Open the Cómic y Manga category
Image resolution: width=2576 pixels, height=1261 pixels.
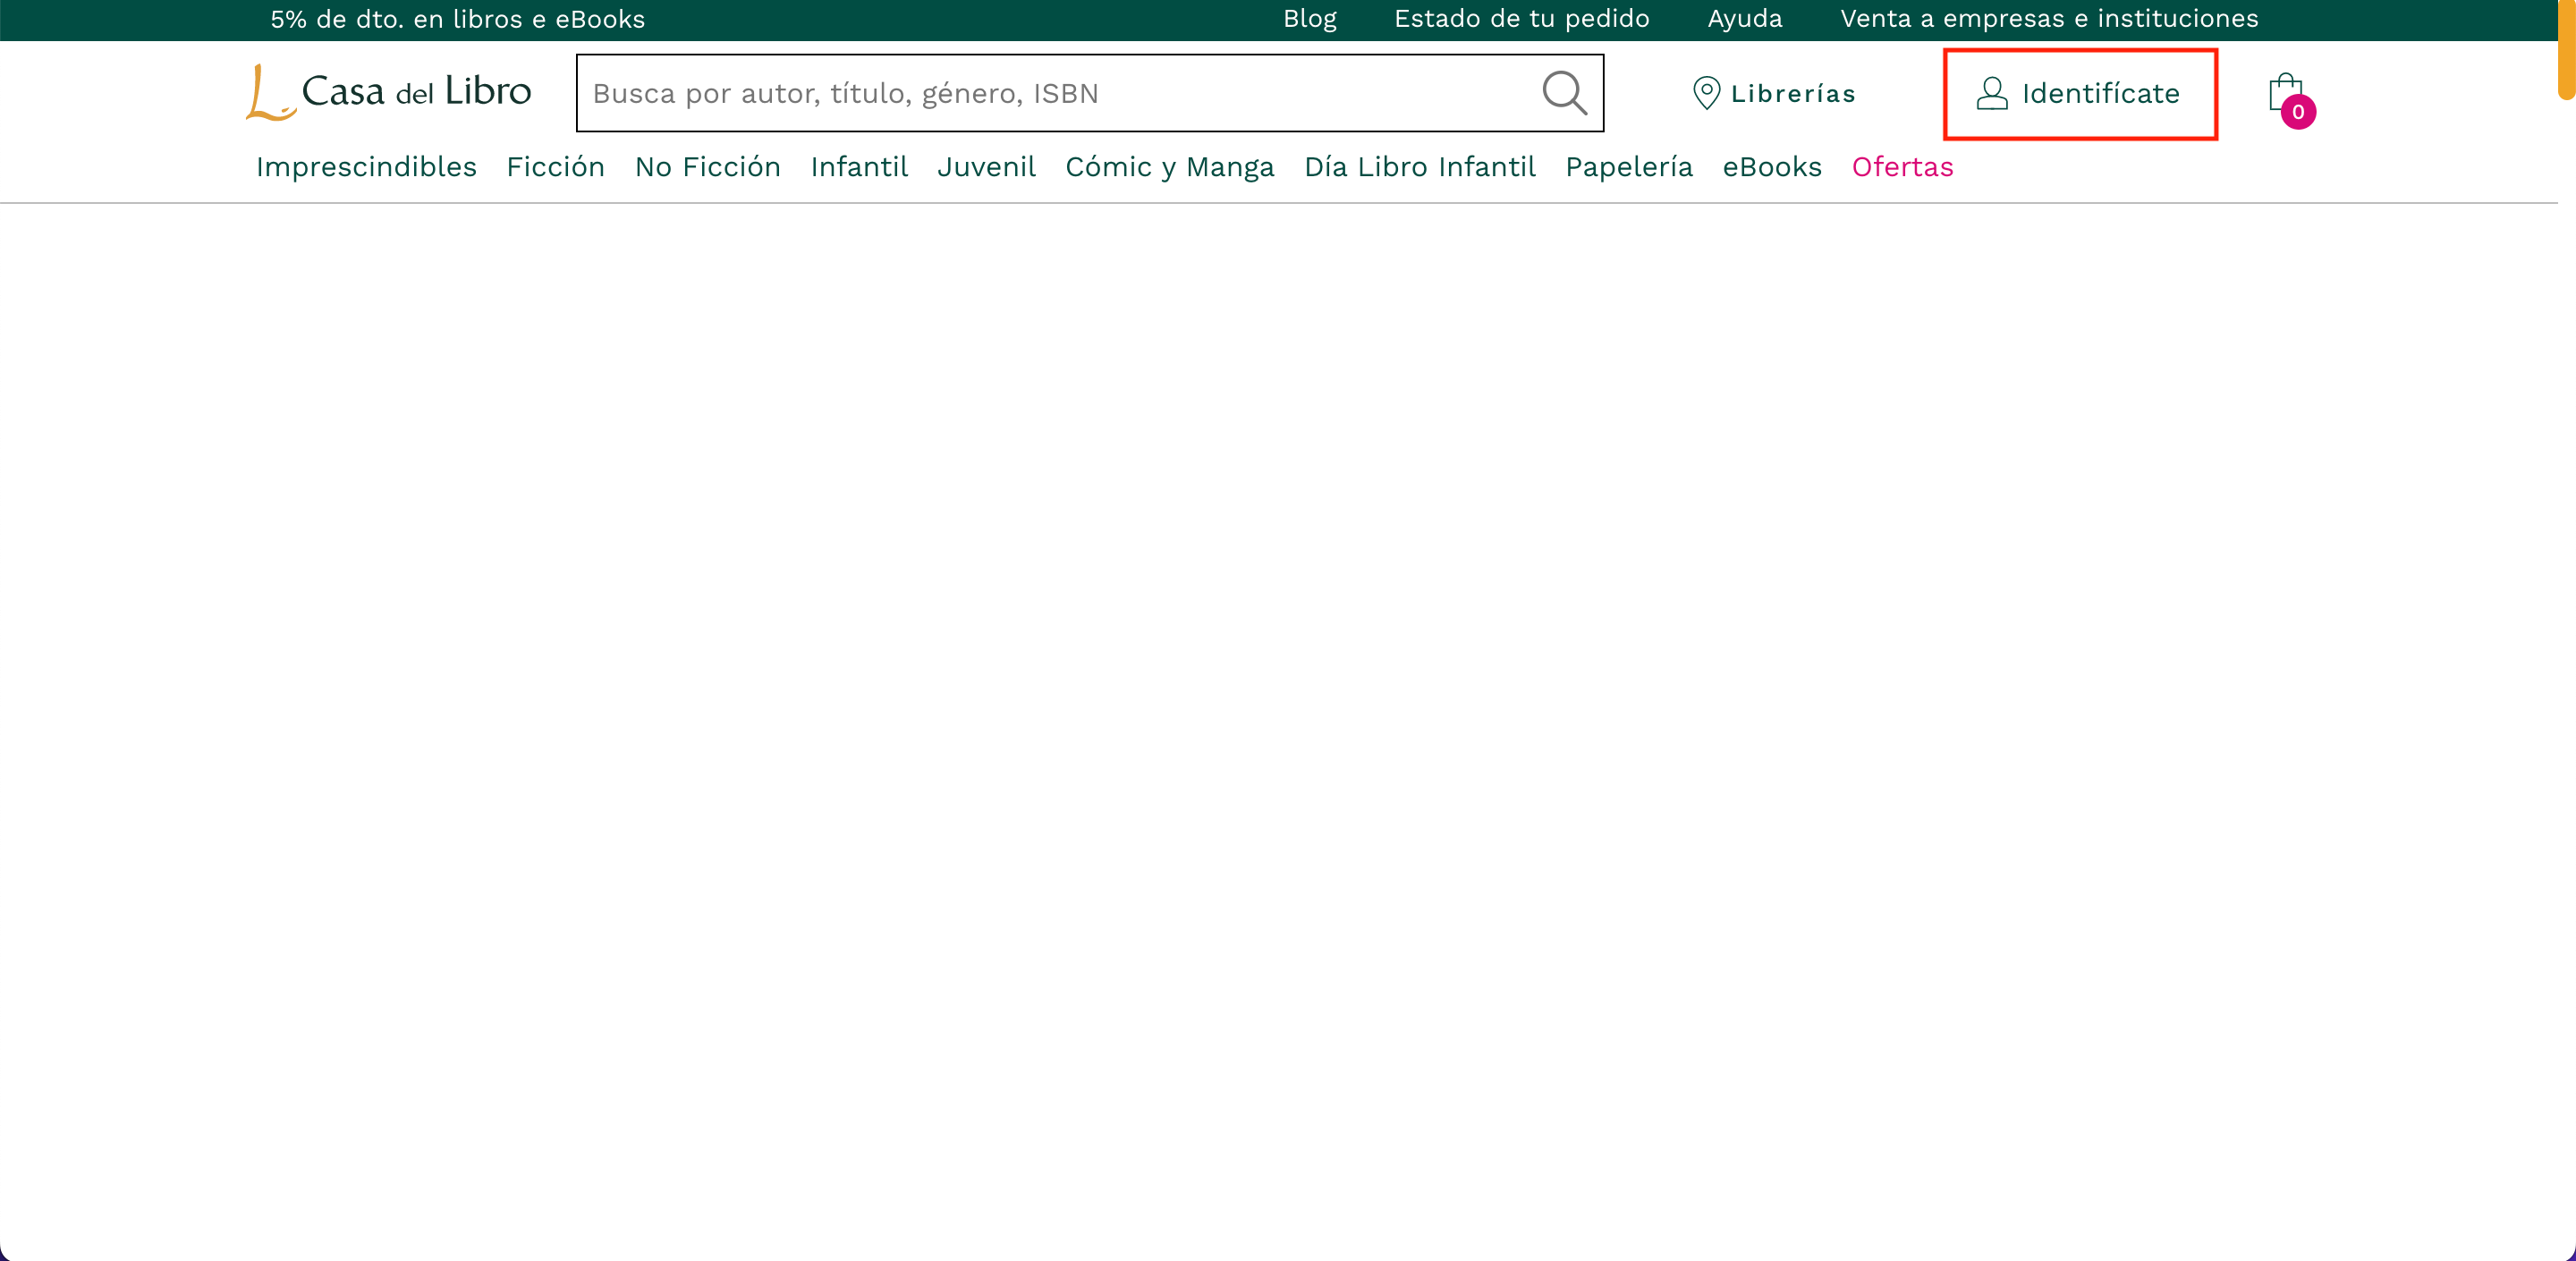(x=1170, y=167)
